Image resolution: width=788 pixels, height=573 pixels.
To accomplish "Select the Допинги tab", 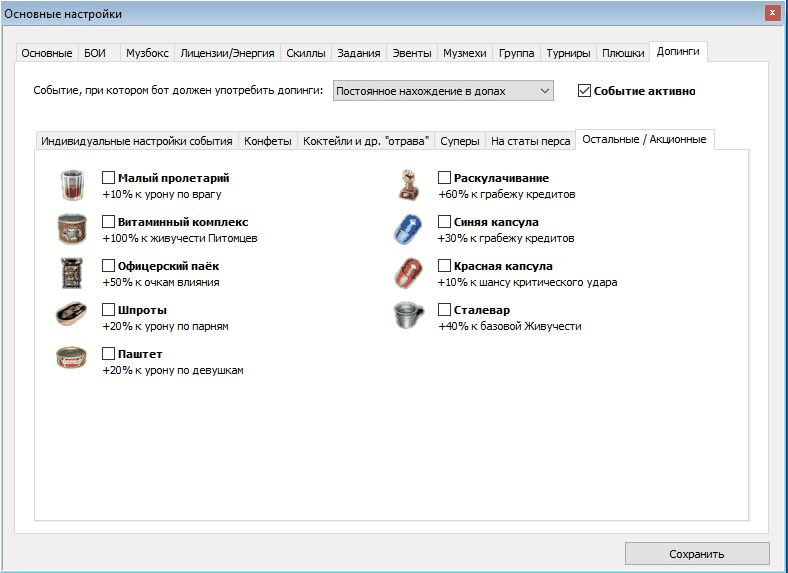I will coord(678,51).
